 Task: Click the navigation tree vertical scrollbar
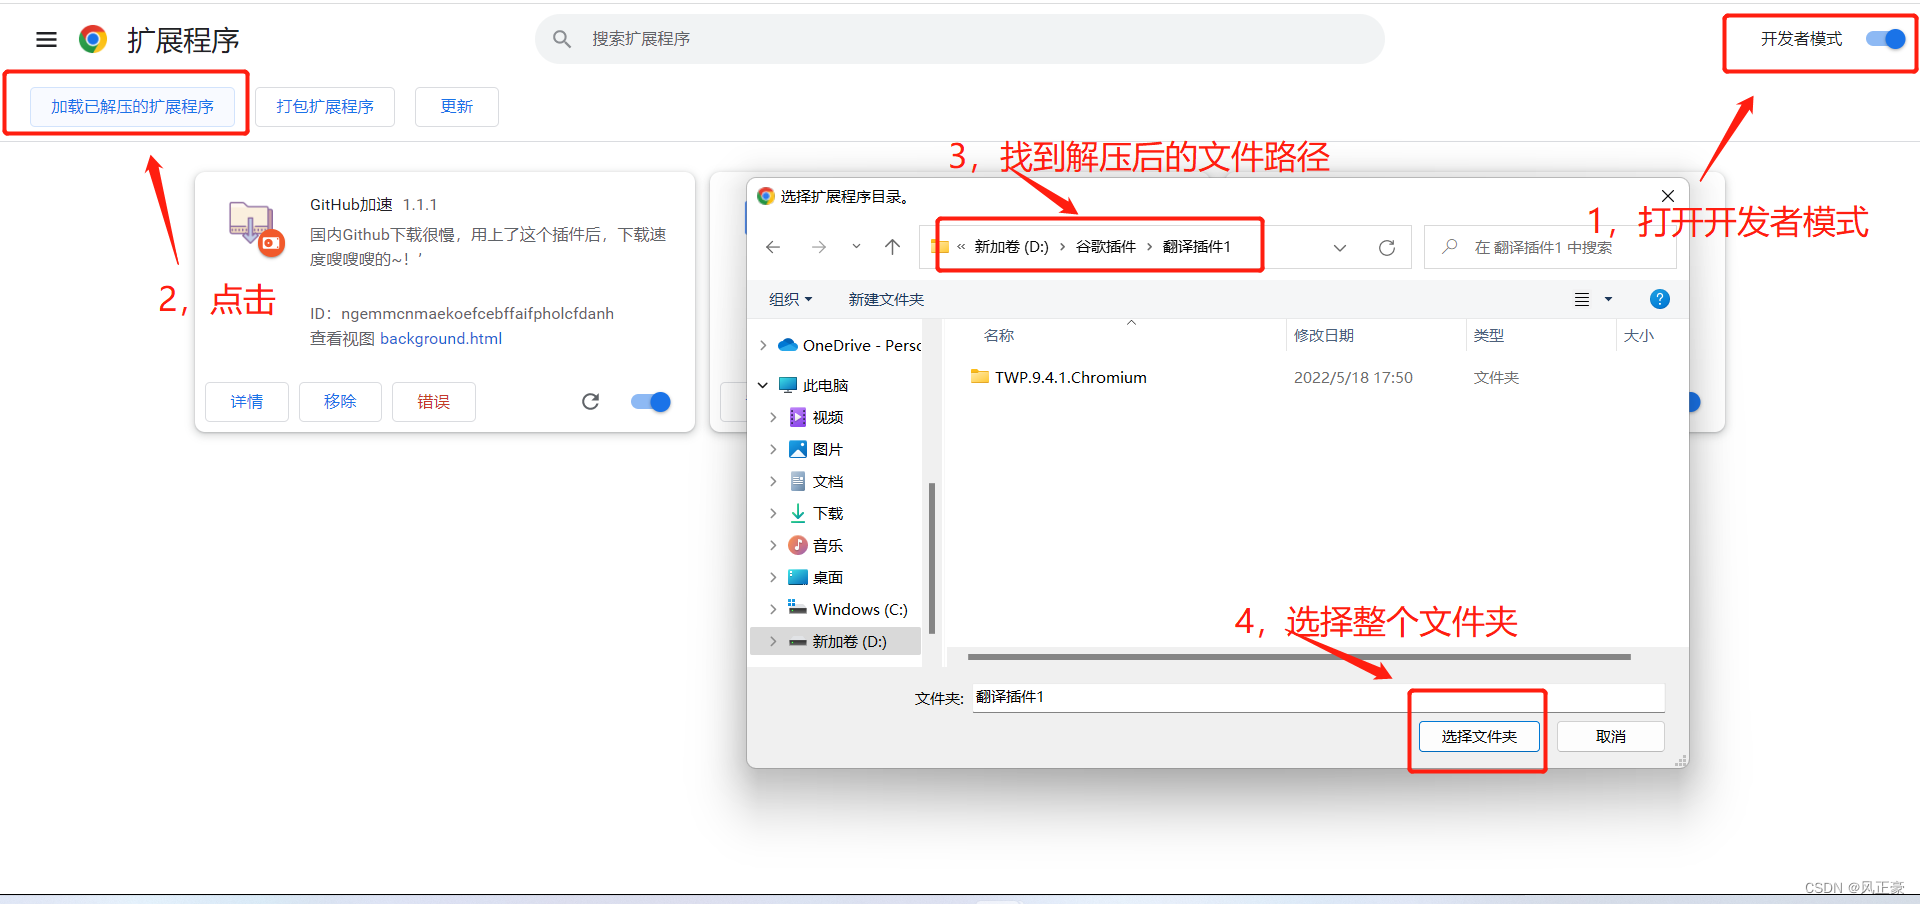coord(932,558)
